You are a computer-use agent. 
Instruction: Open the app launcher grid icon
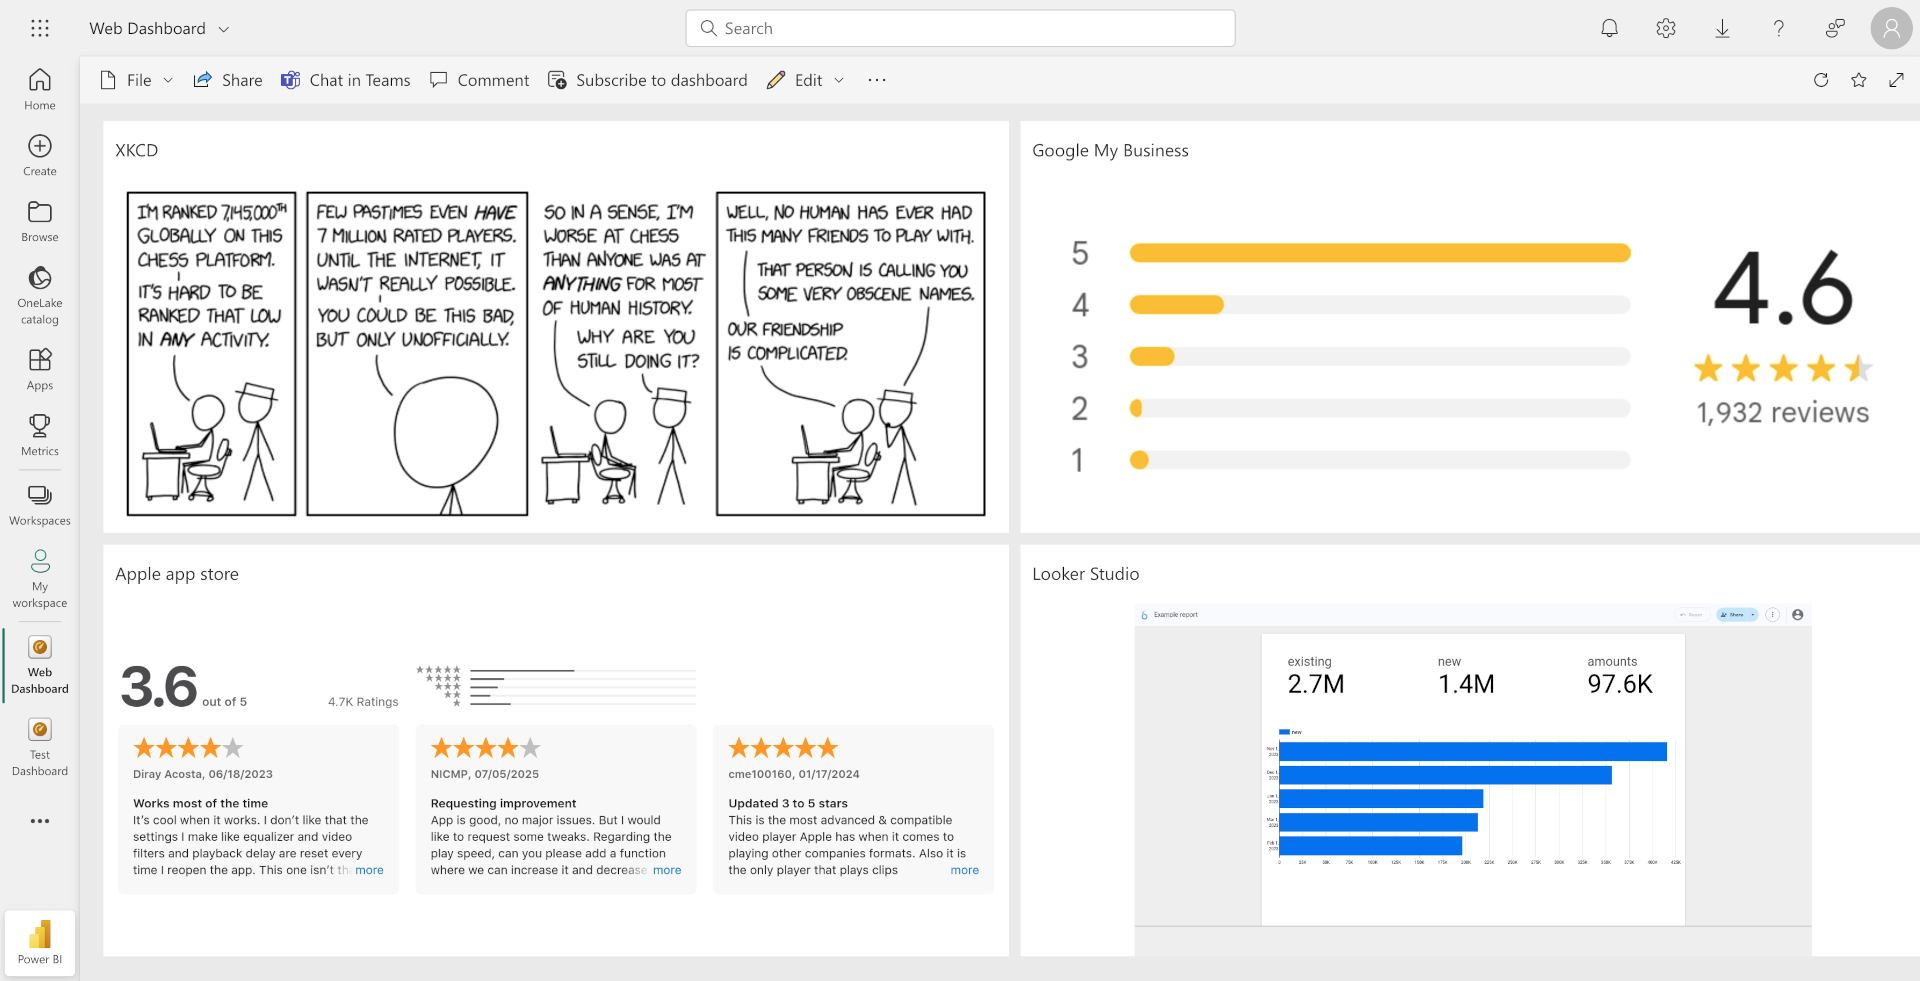(40, 28)
